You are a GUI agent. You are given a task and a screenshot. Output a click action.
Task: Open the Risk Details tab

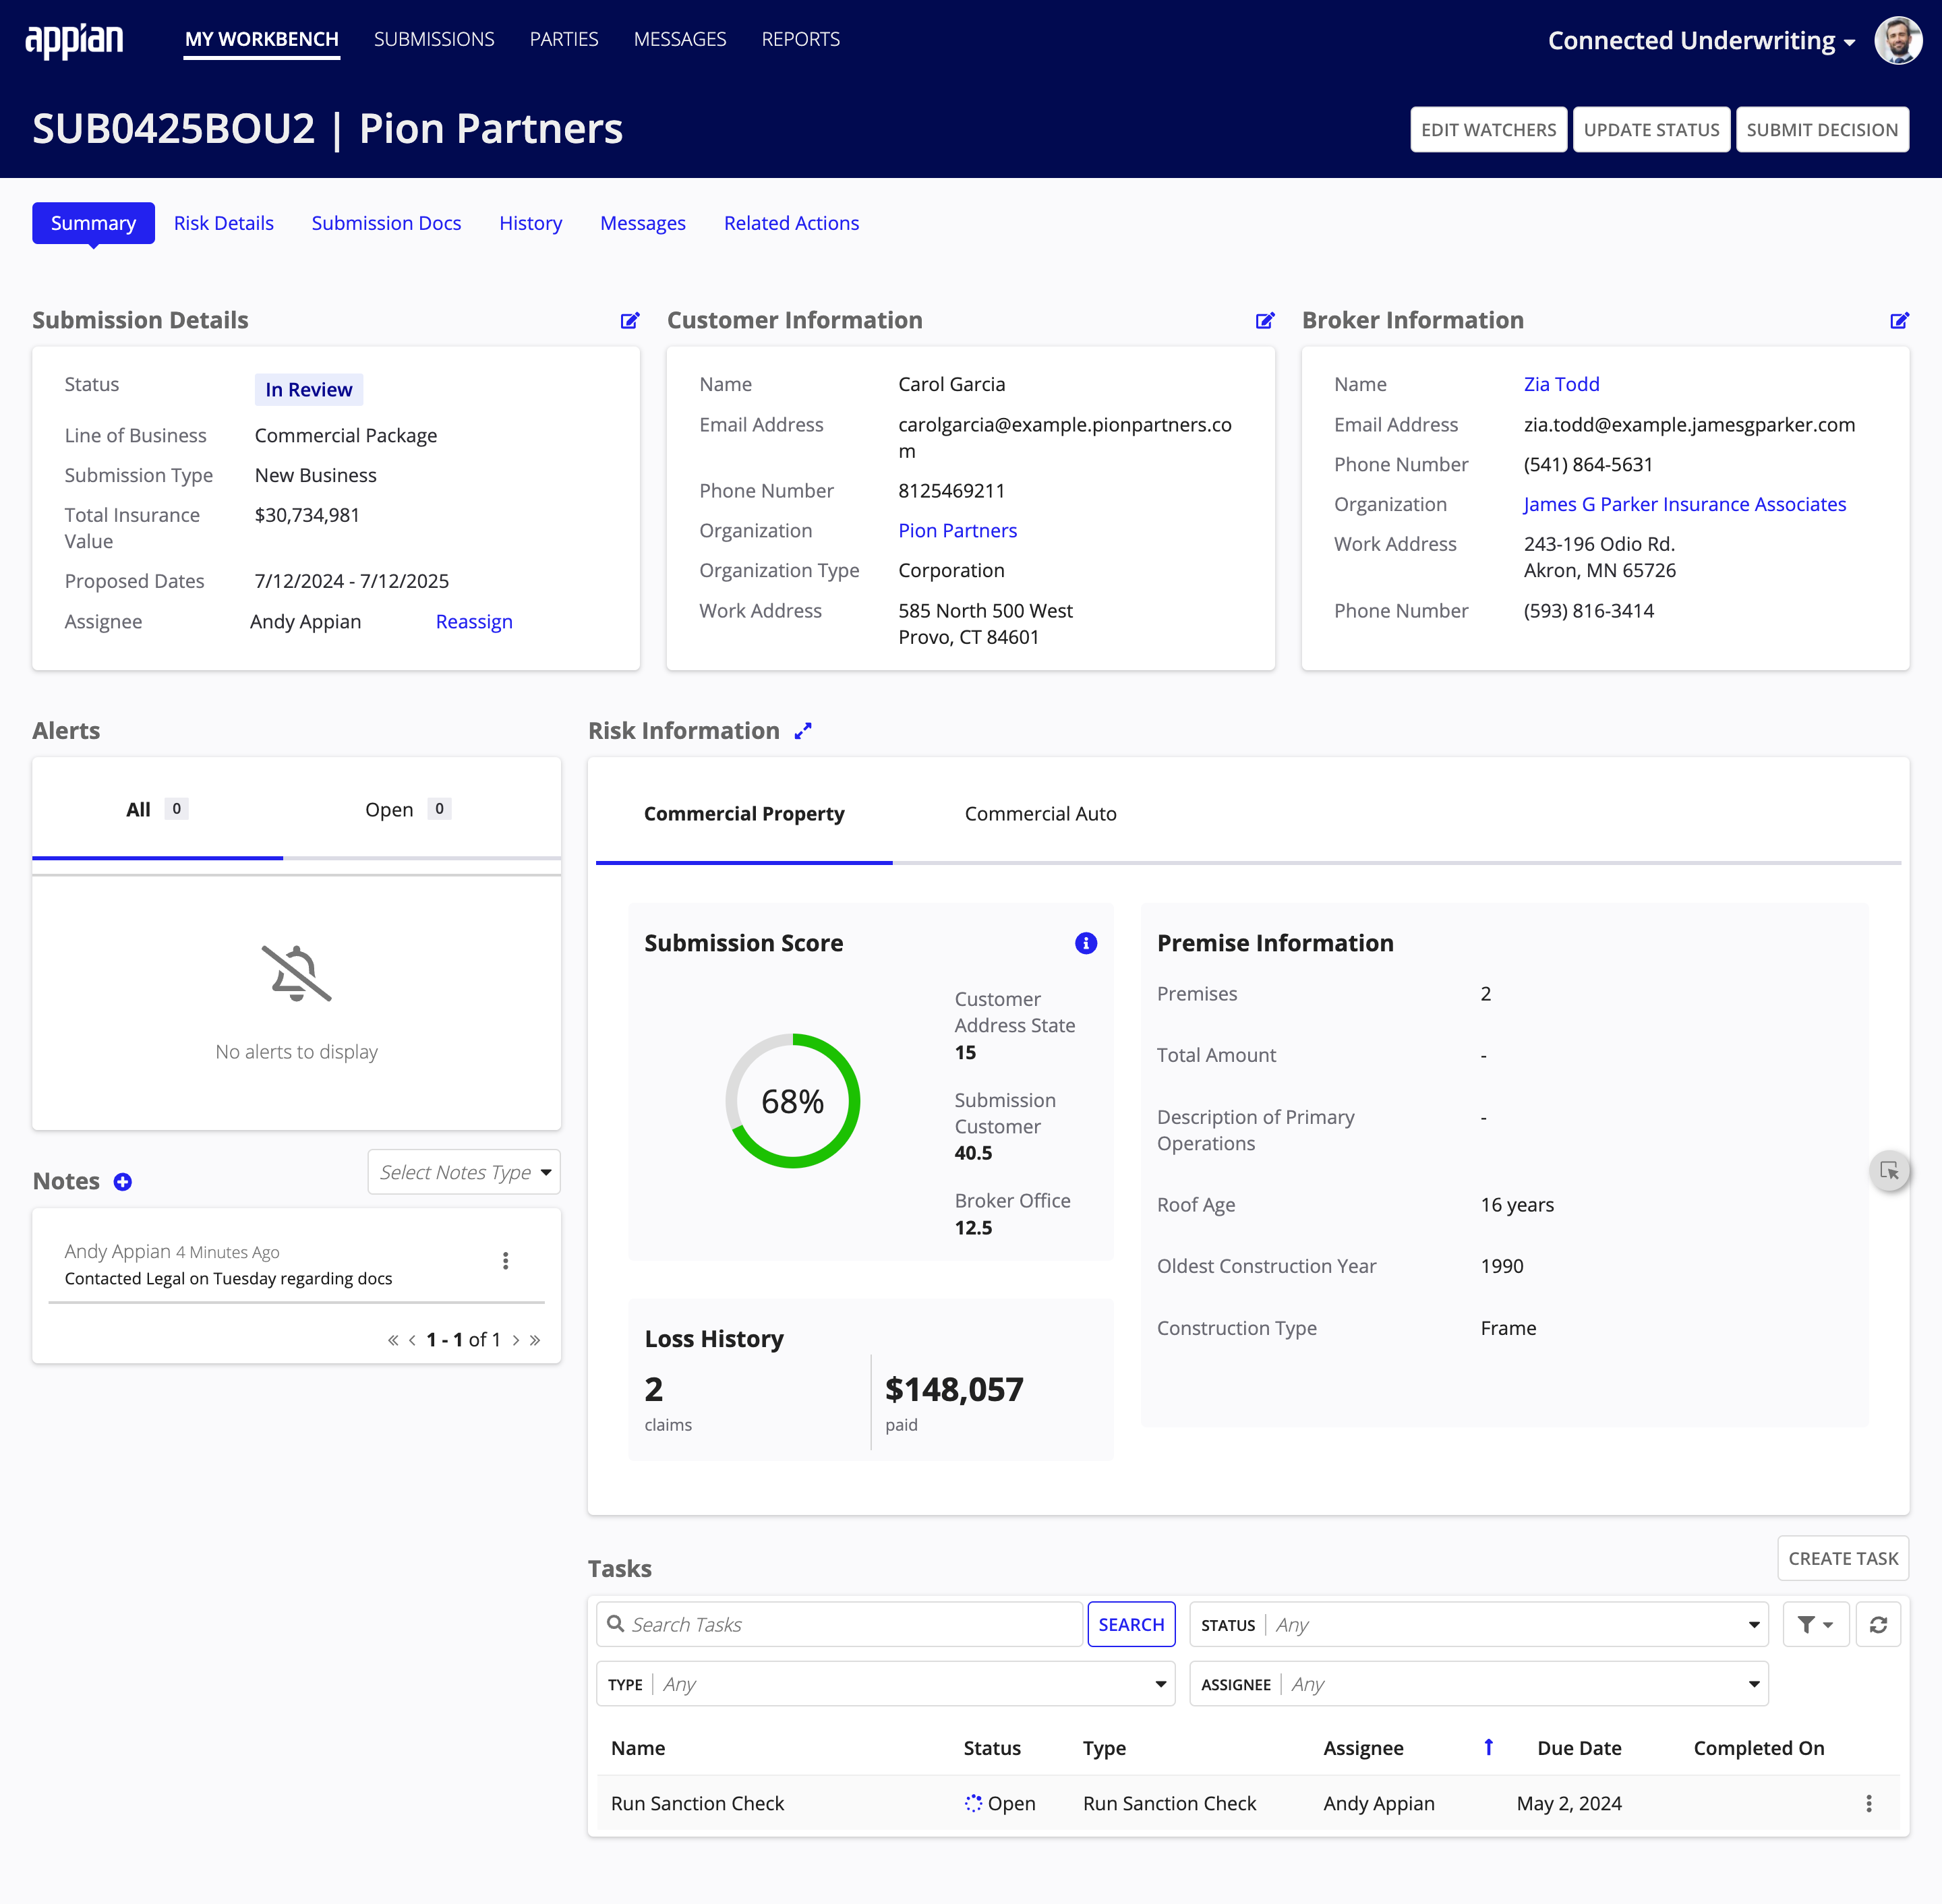(224, 223)
